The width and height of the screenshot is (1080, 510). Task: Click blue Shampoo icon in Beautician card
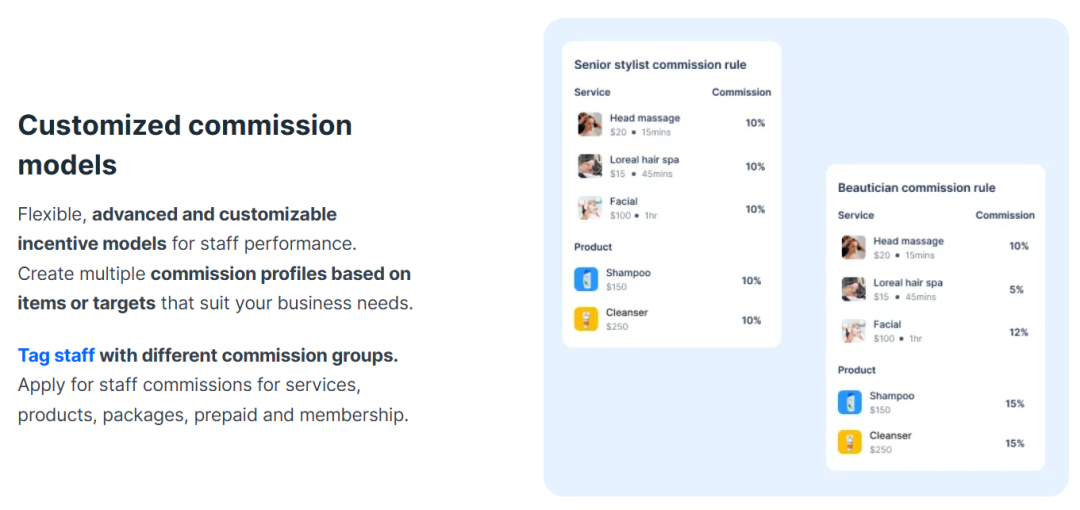pyautogui.click(x=849, y=402)
